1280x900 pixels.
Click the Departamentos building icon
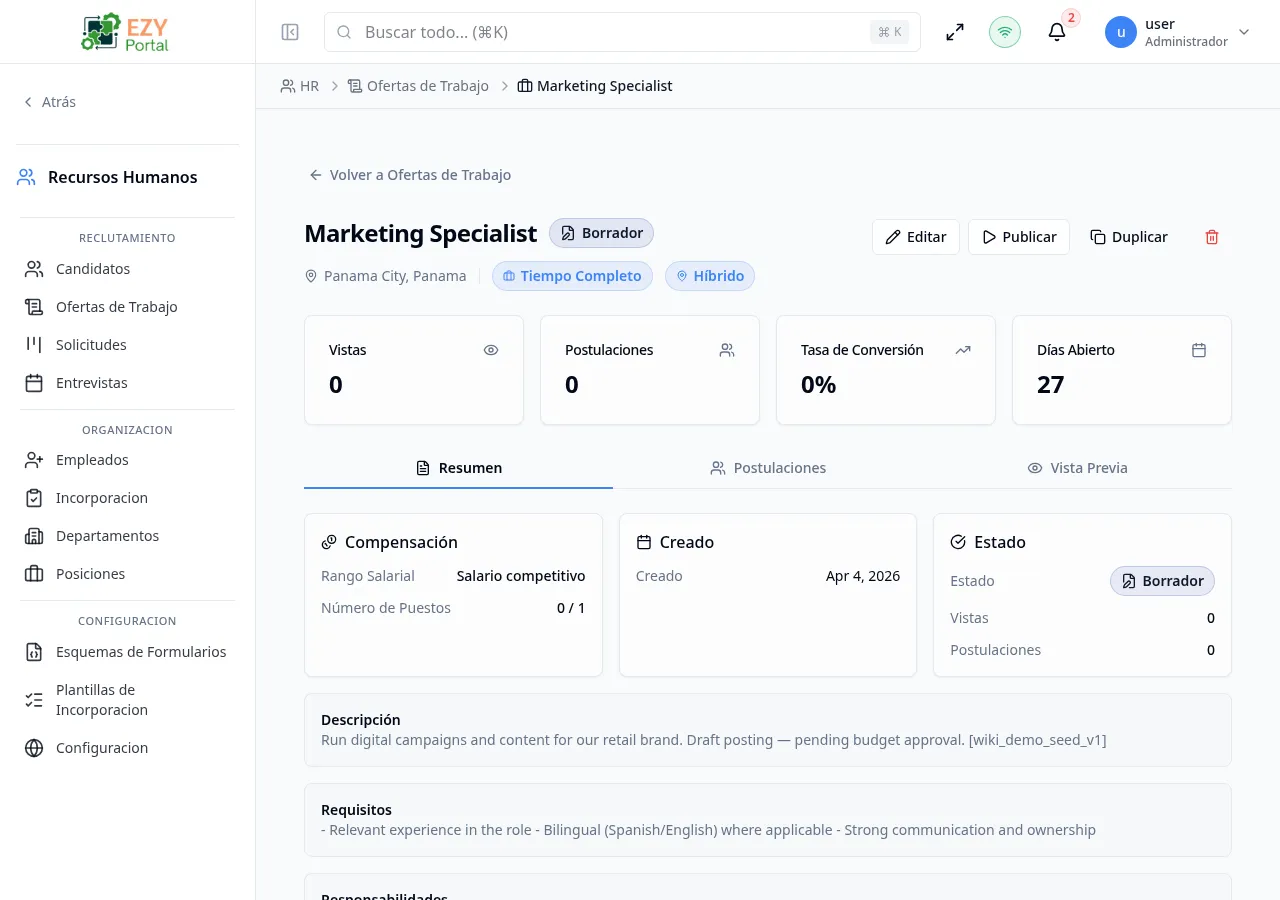34,536
